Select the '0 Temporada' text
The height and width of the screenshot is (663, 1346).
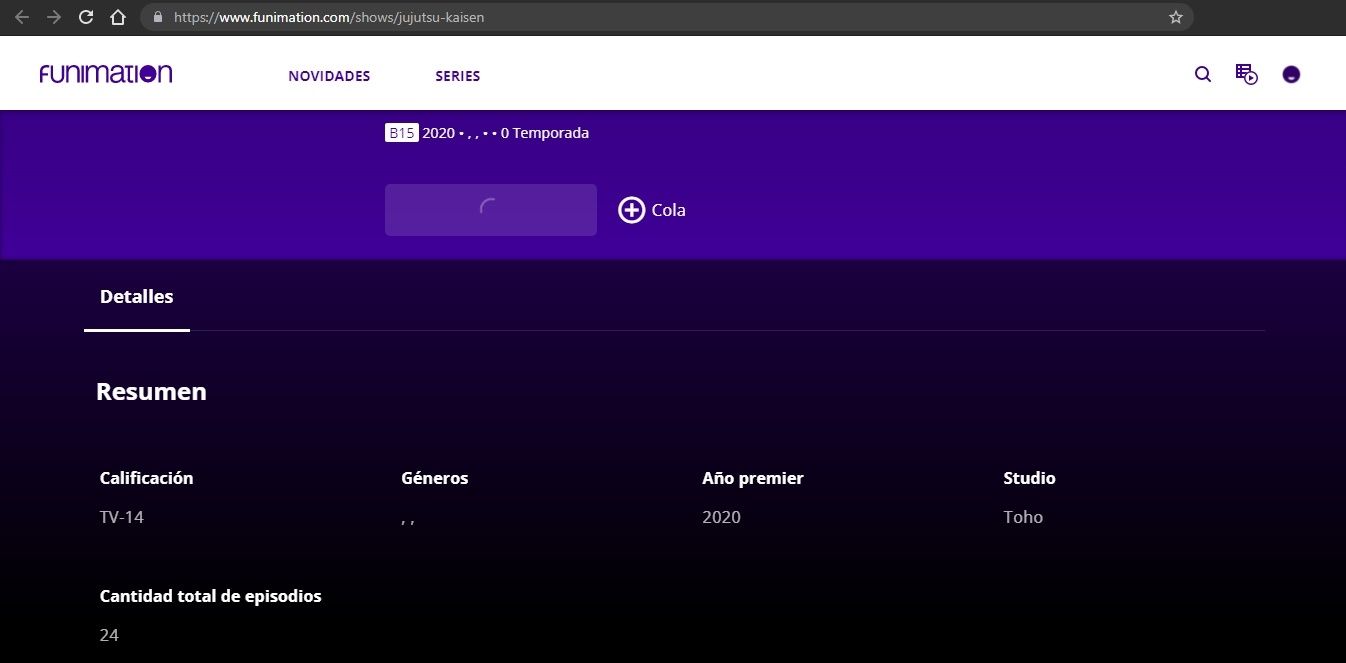pyautogui.click(x=545, y=133)
